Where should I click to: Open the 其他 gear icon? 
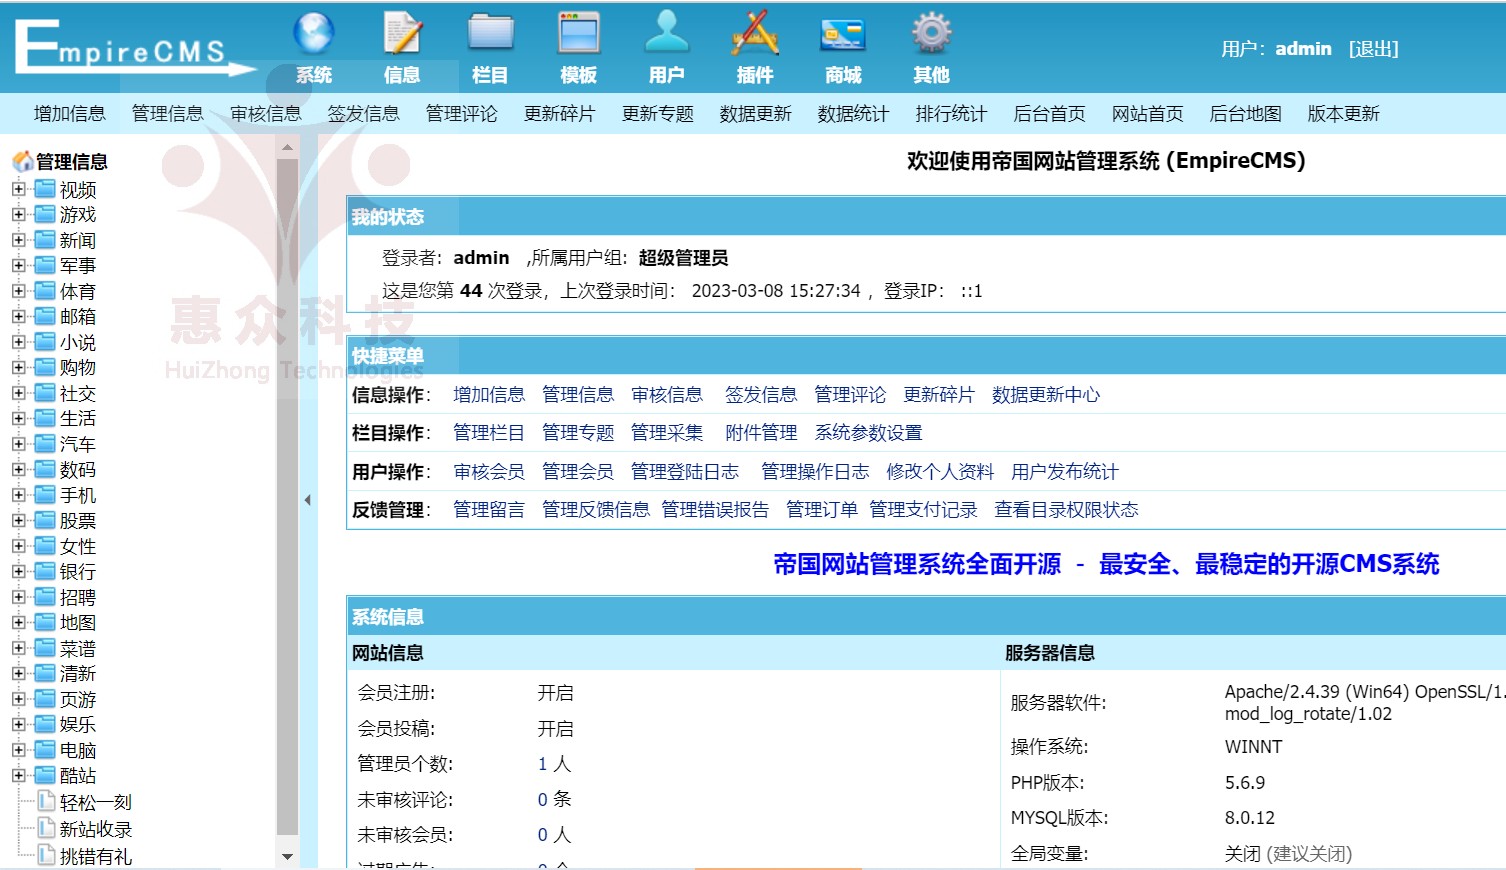pos(931,33)
